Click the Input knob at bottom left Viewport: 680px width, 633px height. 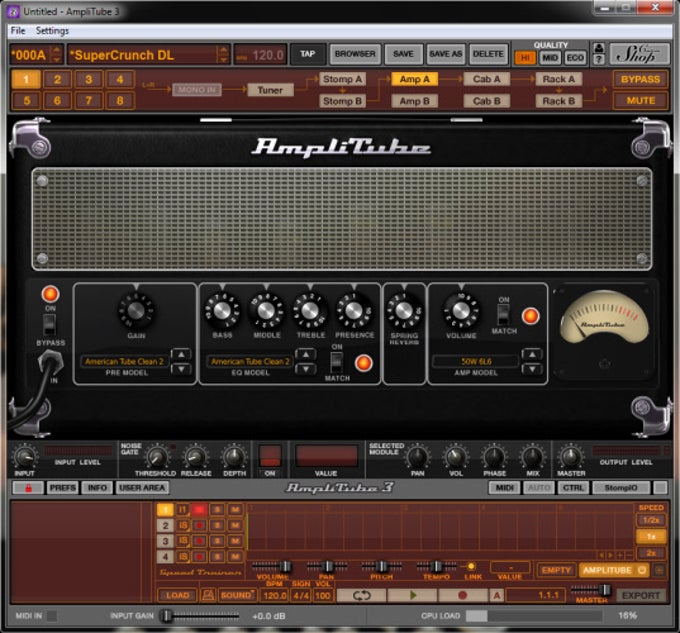24,457
